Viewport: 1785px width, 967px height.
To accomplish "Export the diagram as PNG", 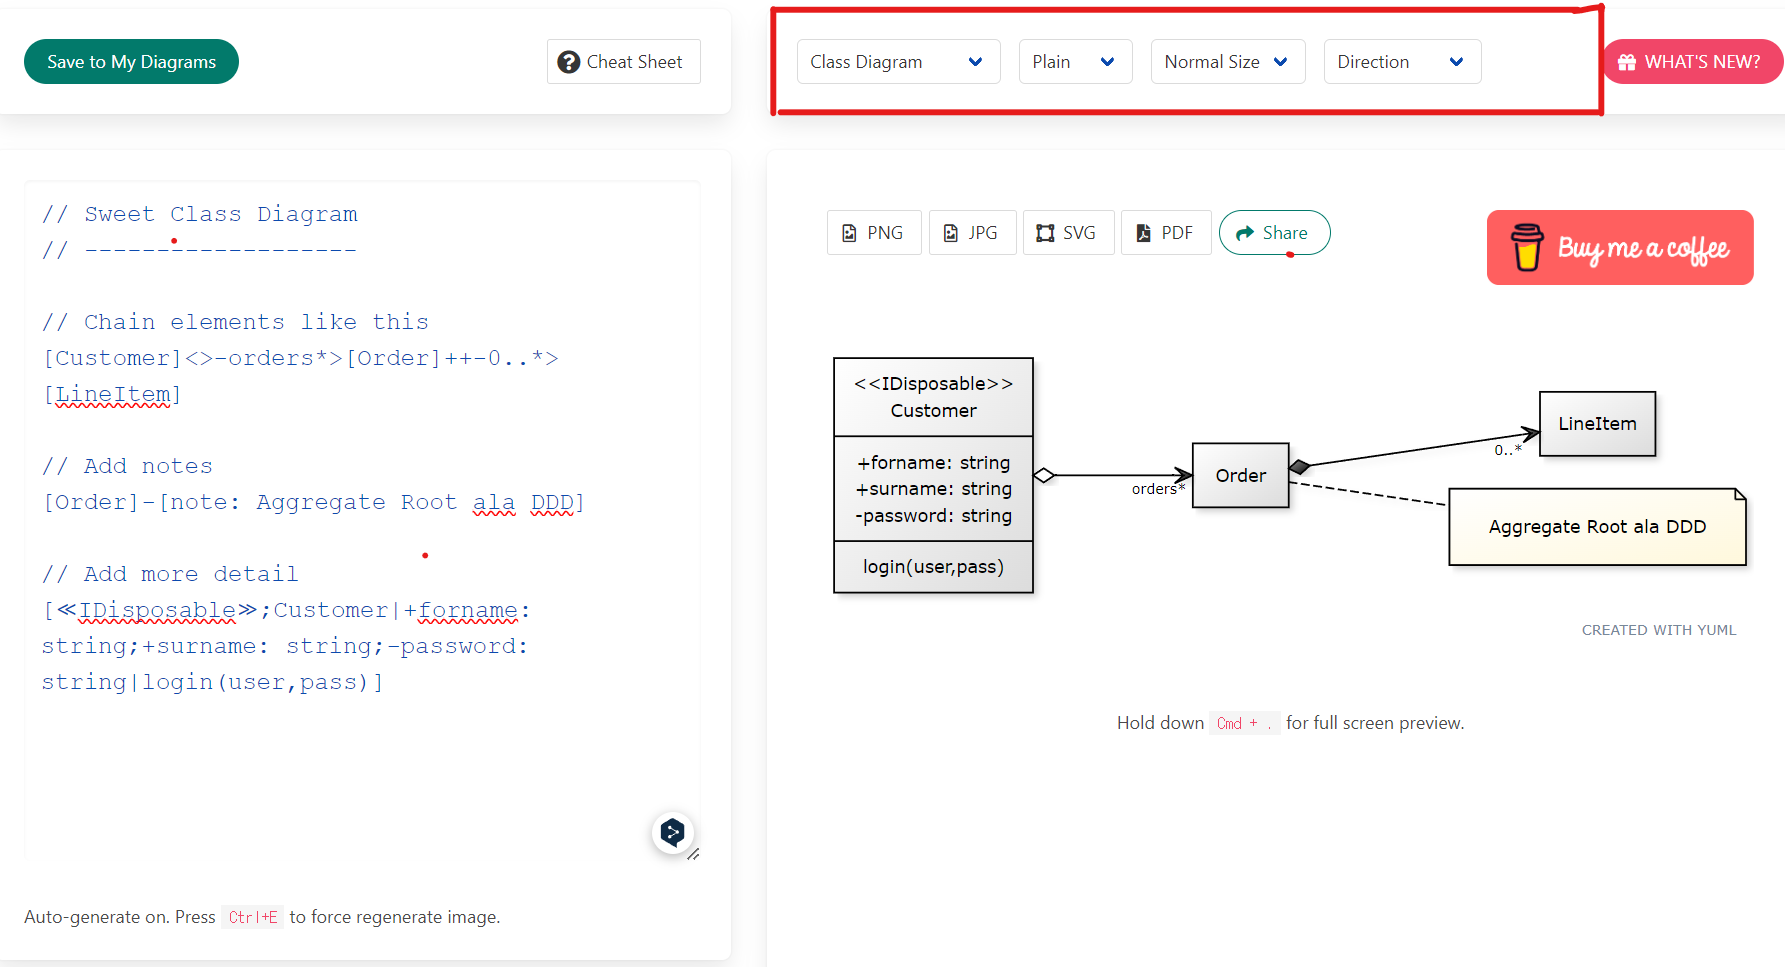I will pyautogui.click(x=874, y=233).
